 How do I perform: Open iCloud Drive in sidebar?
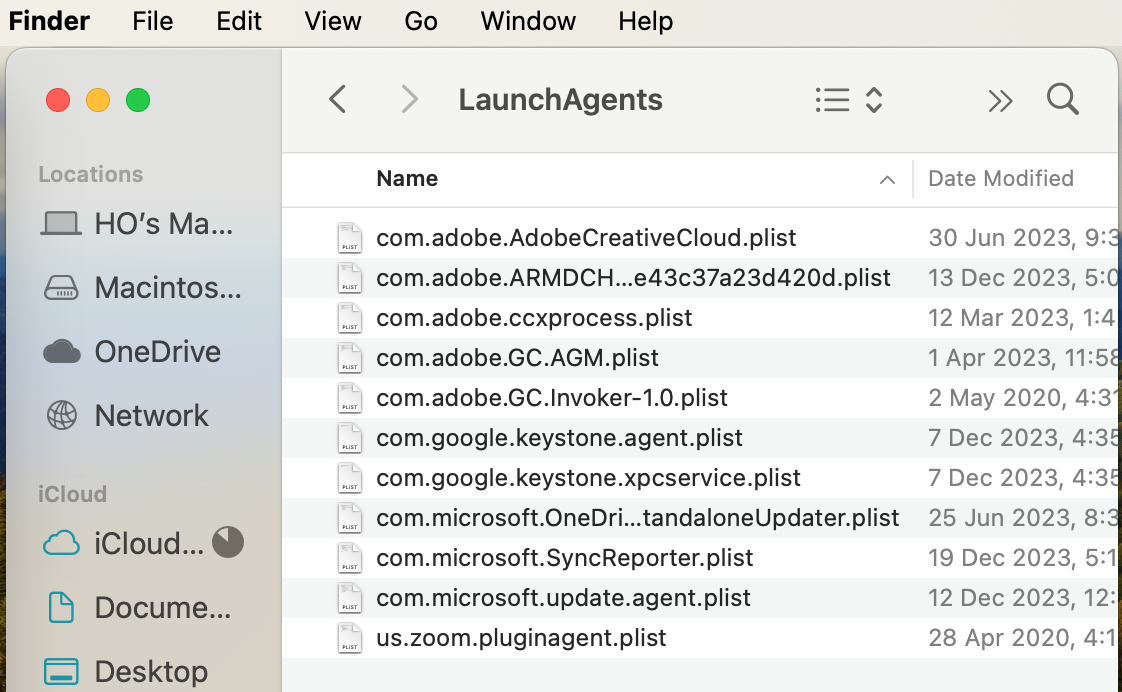tap(61, 543)
